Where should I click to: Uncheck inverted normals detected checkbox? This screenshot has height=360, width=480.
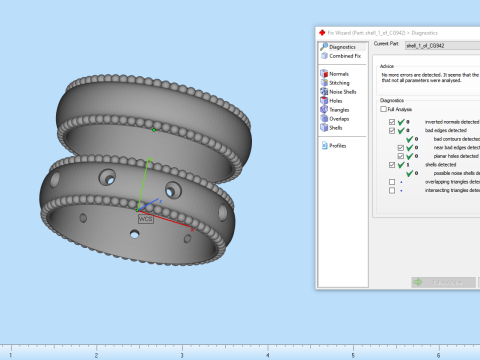[392, 122]
